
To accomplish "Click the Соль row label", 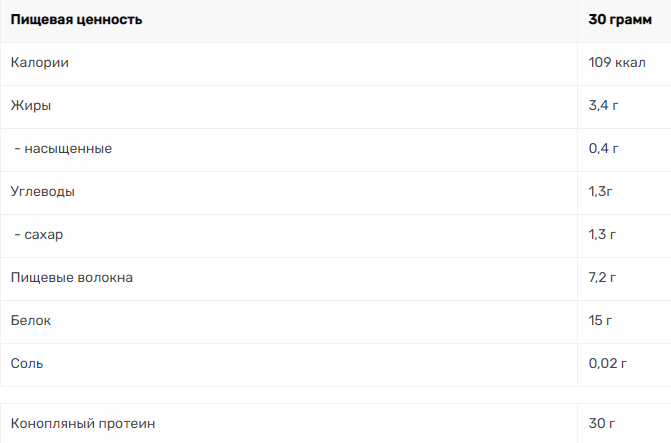I will pyautogui.click(x=27, y=363).
